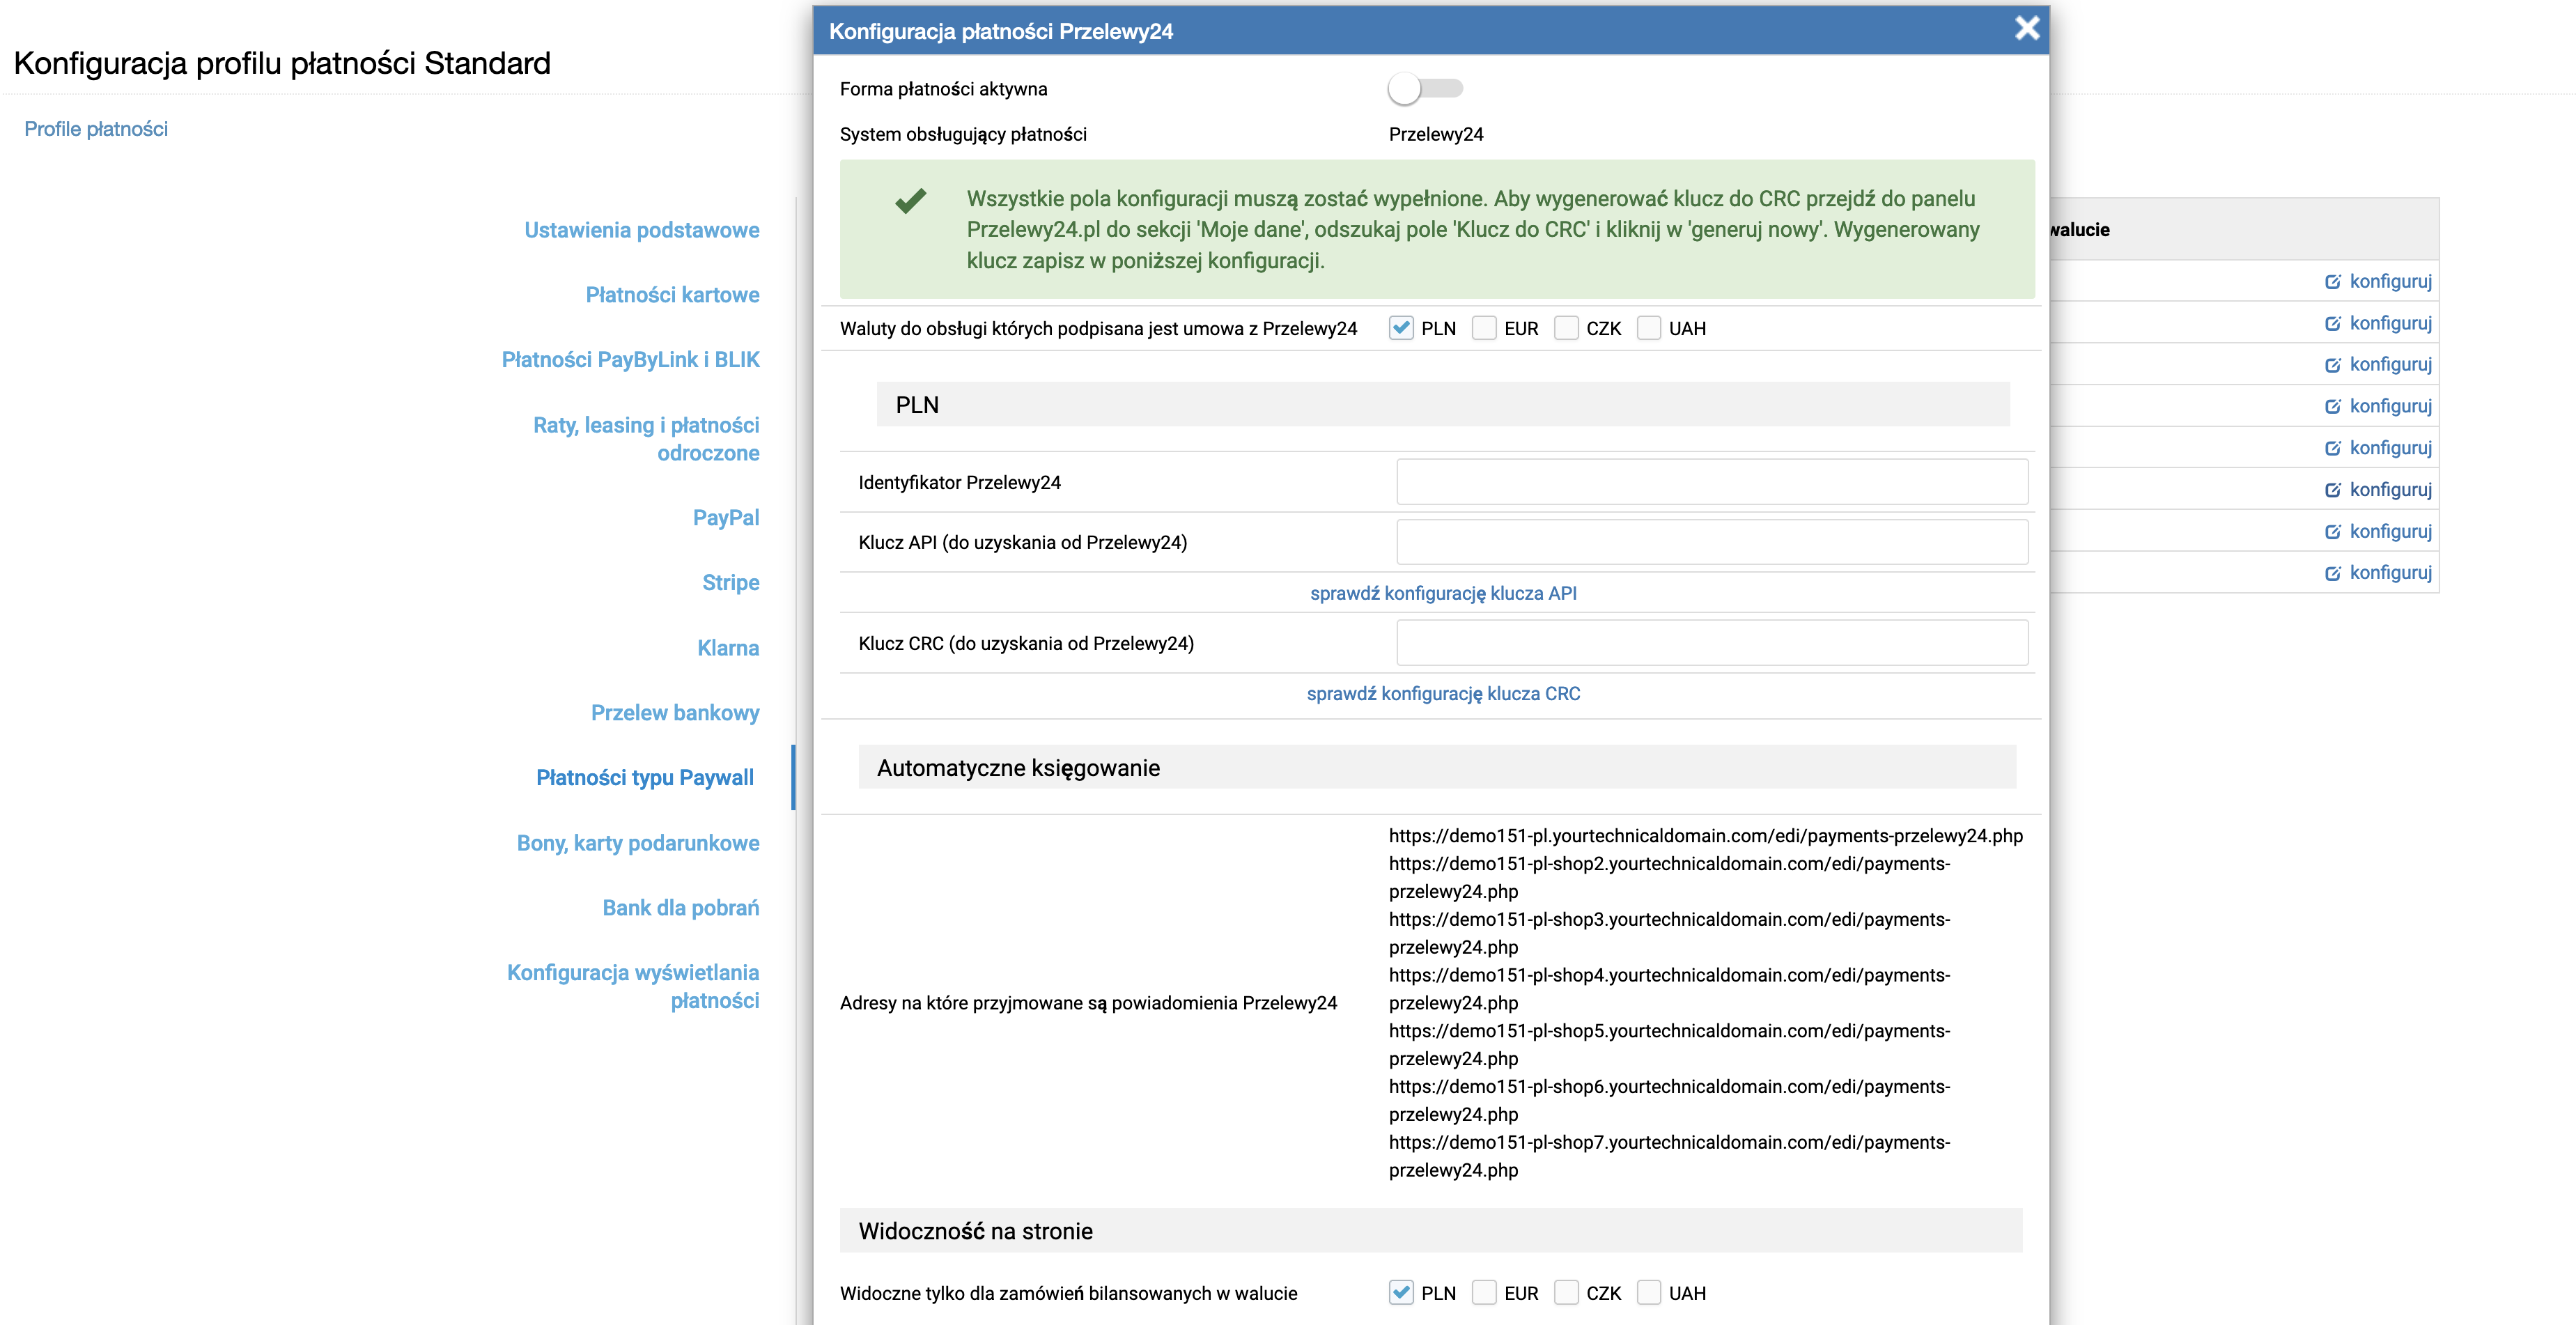Viewport: 2576px width, 1325px height.
Task: Open 'Bank dla pobrań' section
Action: coord(680,908)
